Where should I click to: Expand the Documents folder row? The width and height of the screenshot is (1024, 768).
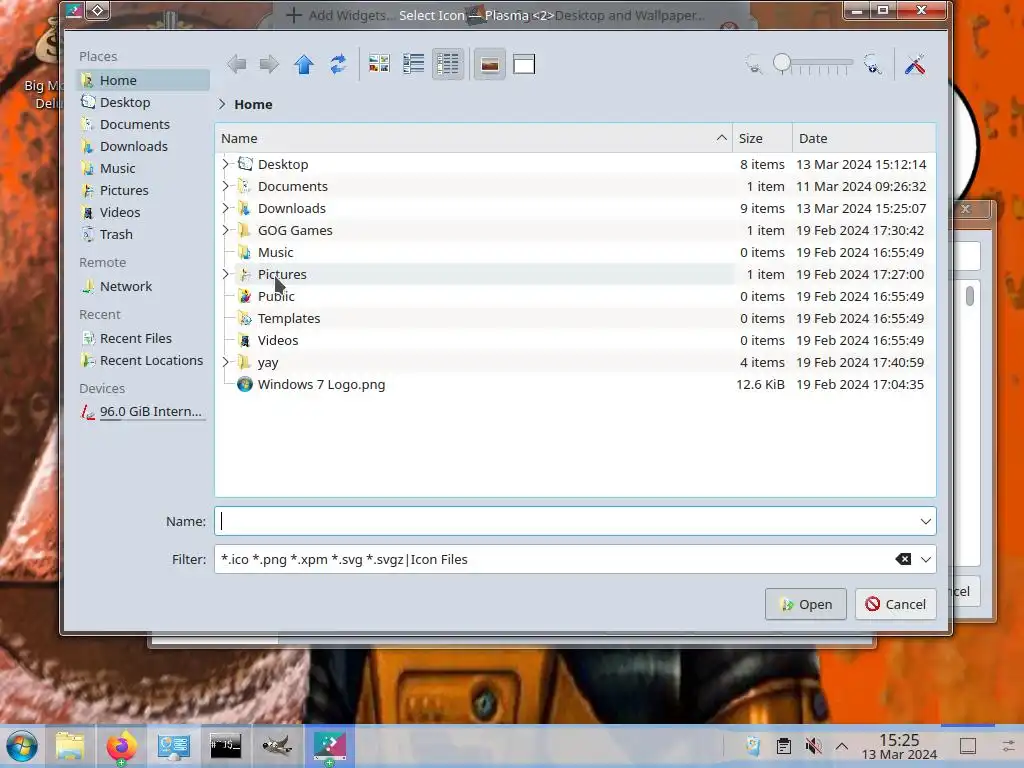(225, 186)
